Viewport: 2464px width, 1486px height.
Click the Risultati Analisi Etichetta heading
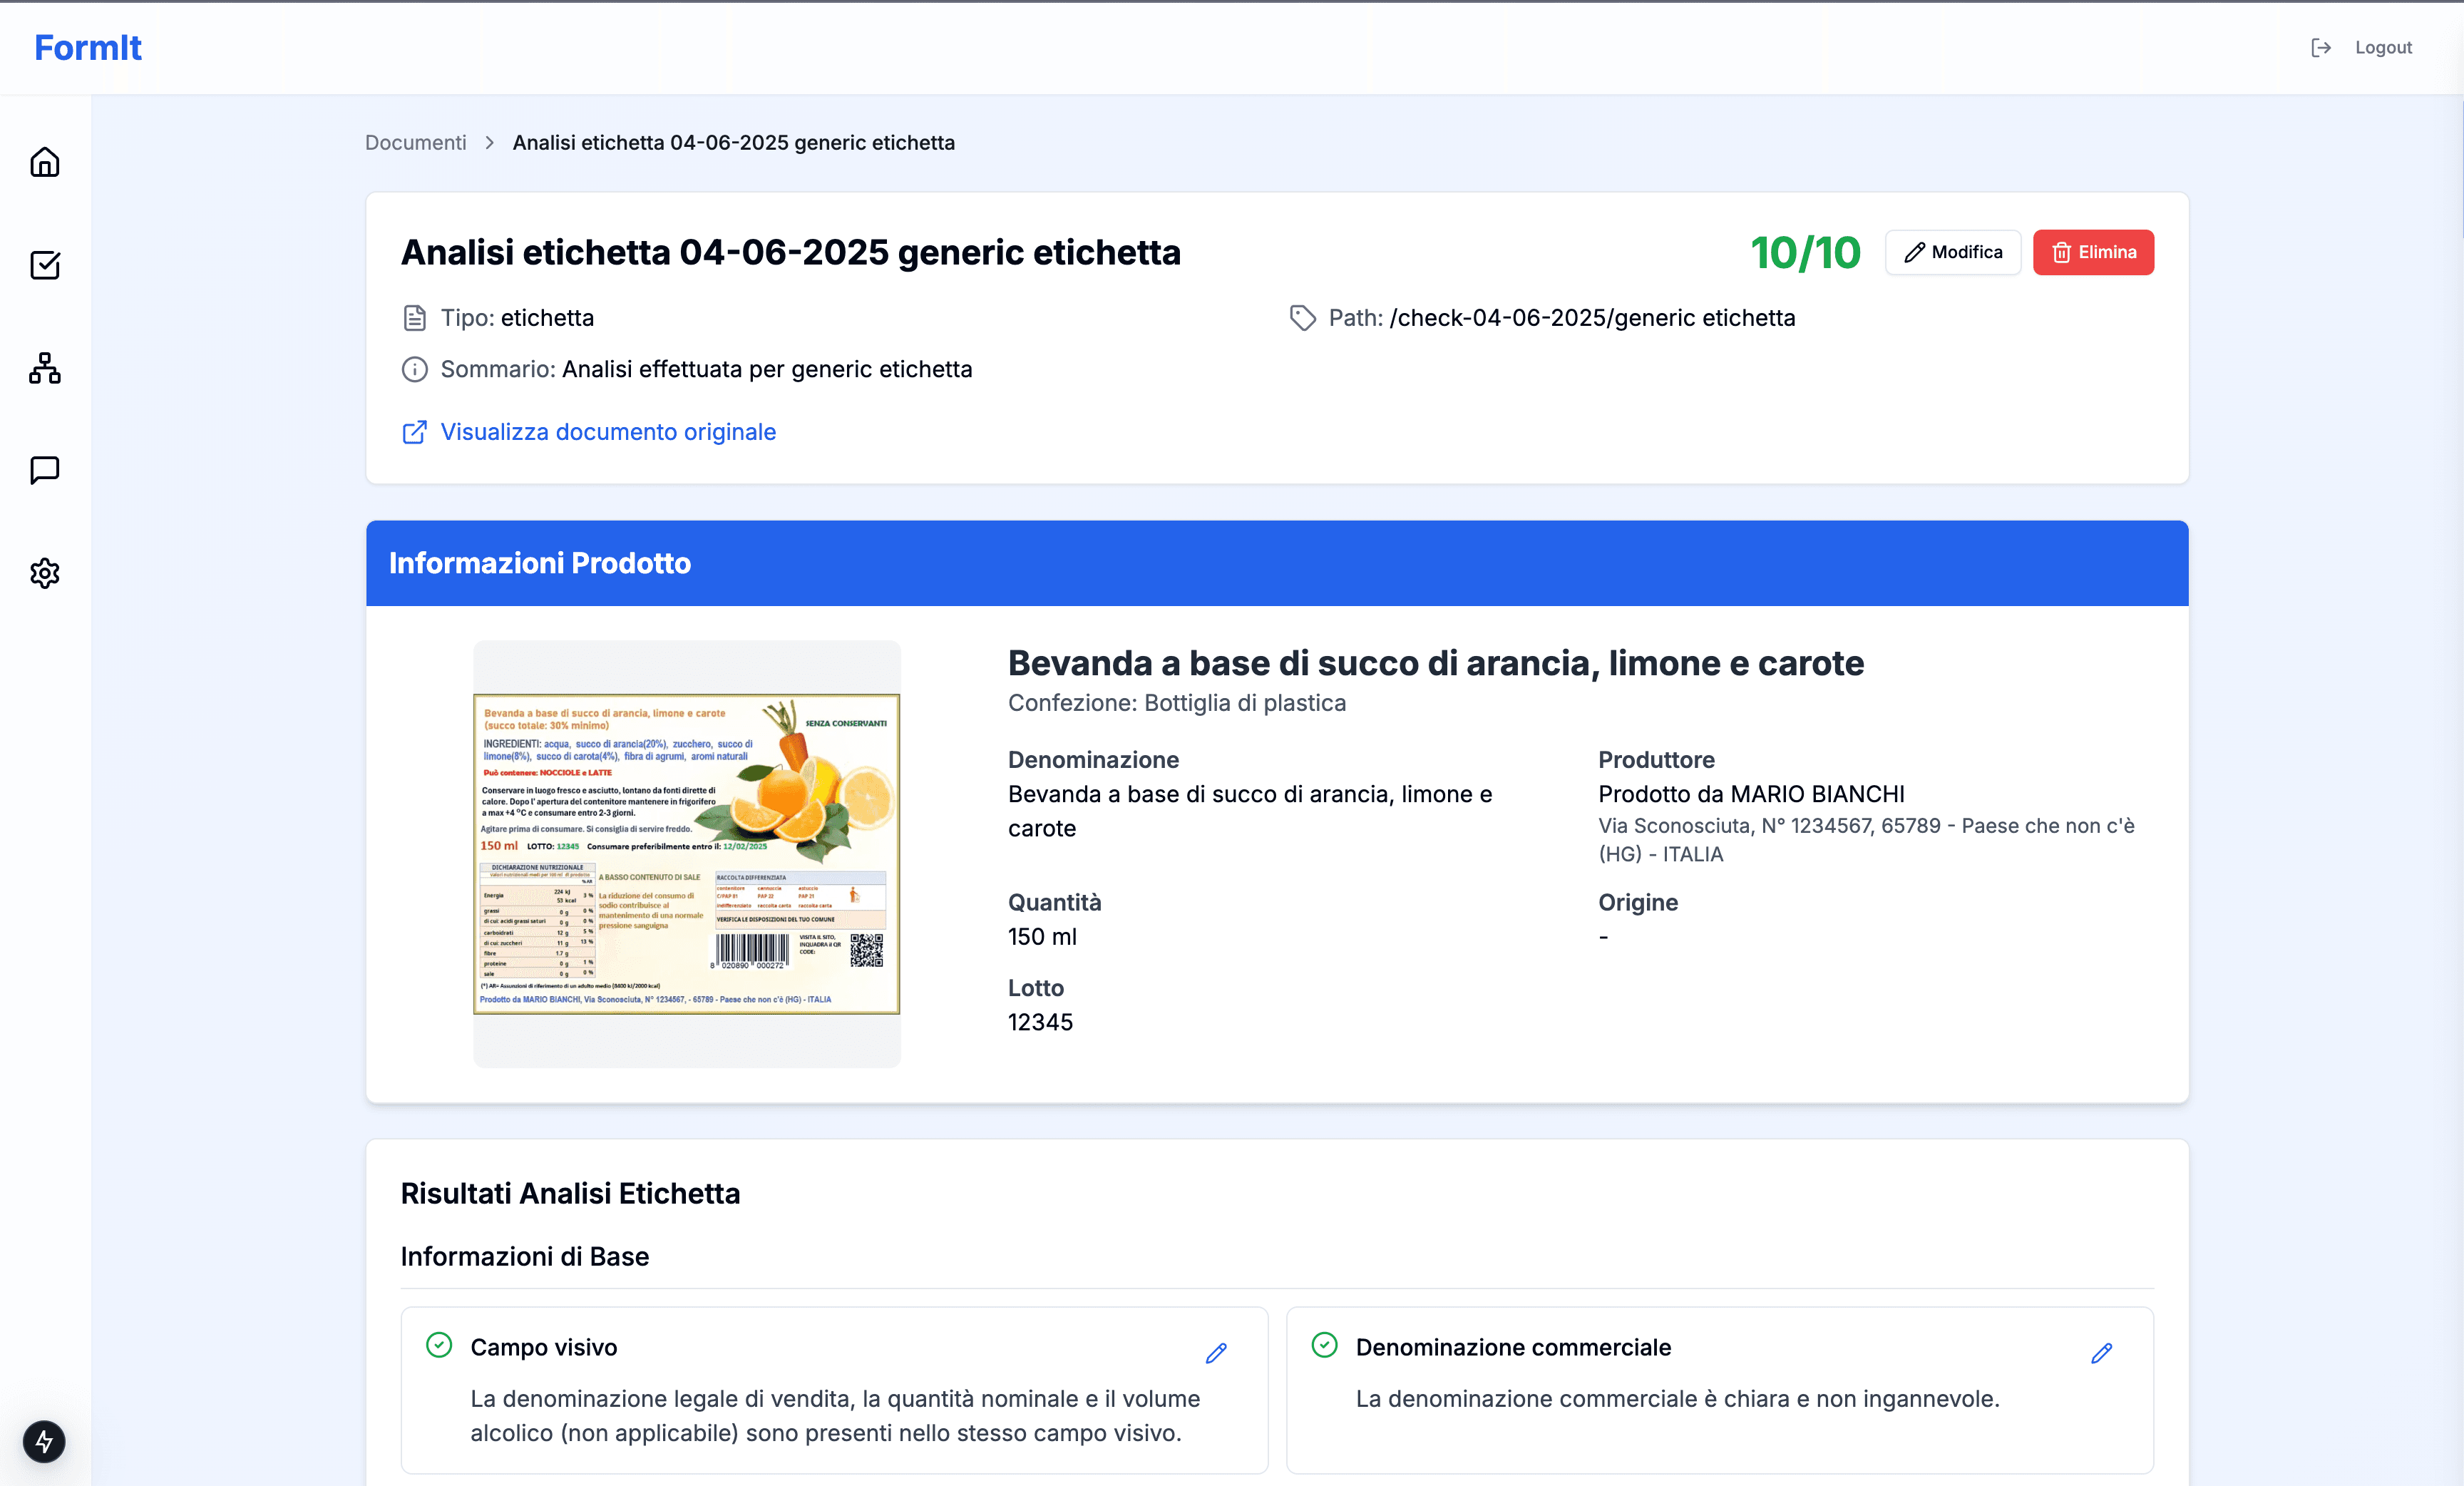570,1193
